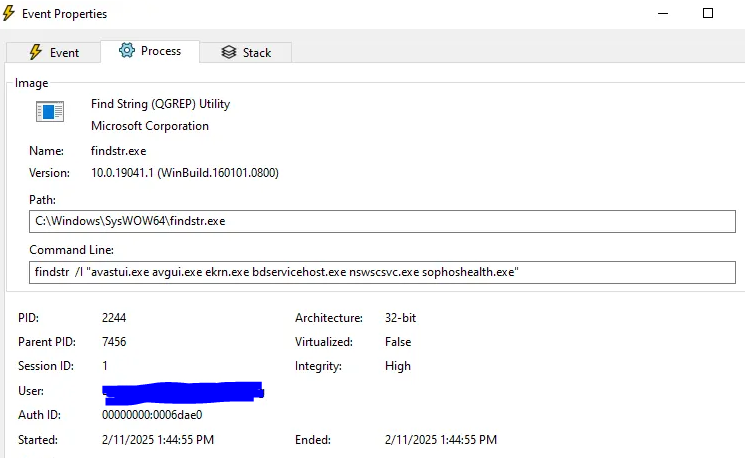Click the PID value 2244

tap(114, 318)
